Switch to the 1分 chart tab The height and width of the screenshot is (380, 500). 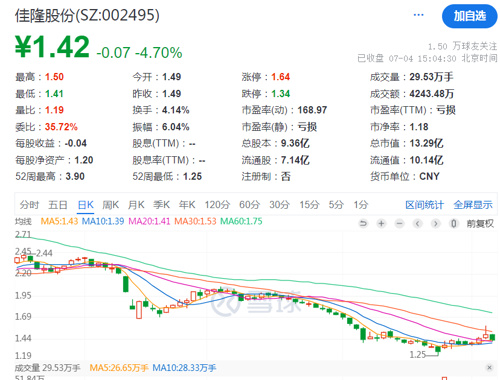click(361, 205)
